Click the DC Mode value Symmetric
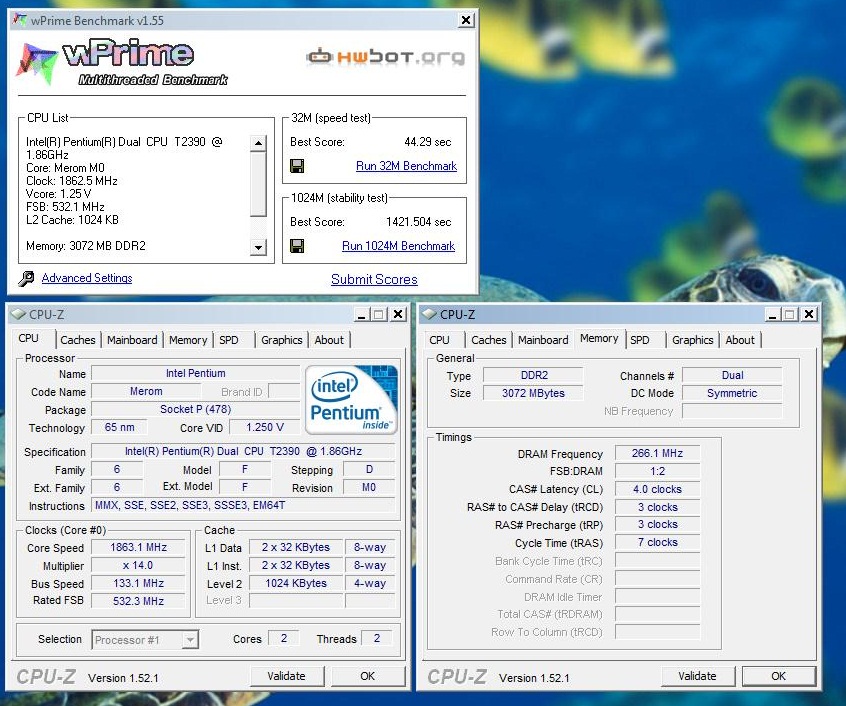The image size is (846, 706). [732, 393]
